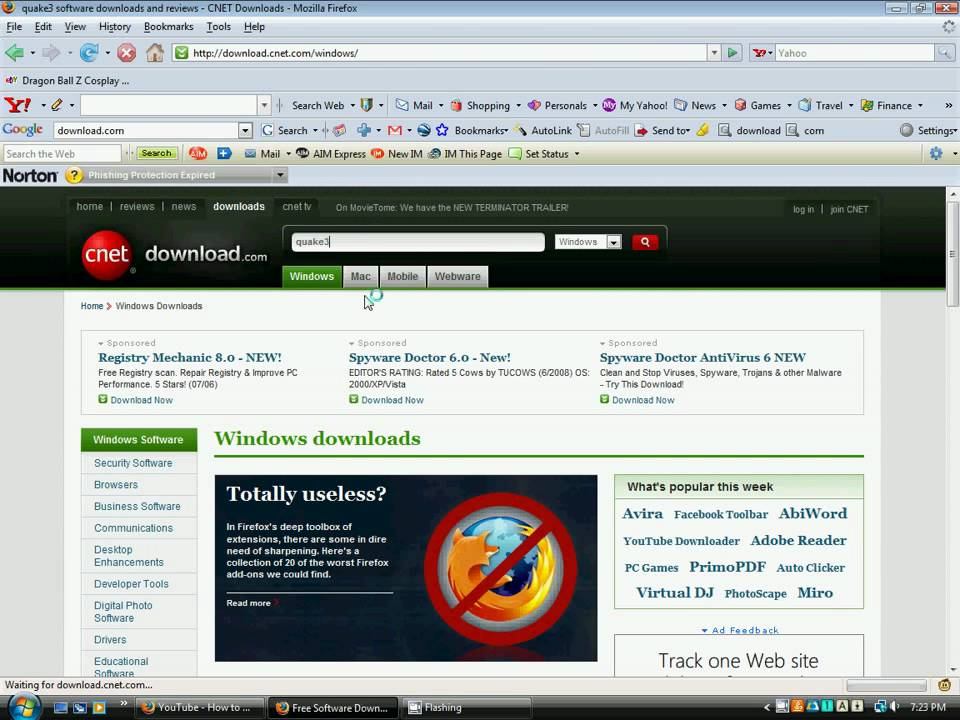Click the Yahoo Y! toolbar logo
This screenshot has height=720, width=960.
(18, 105)
